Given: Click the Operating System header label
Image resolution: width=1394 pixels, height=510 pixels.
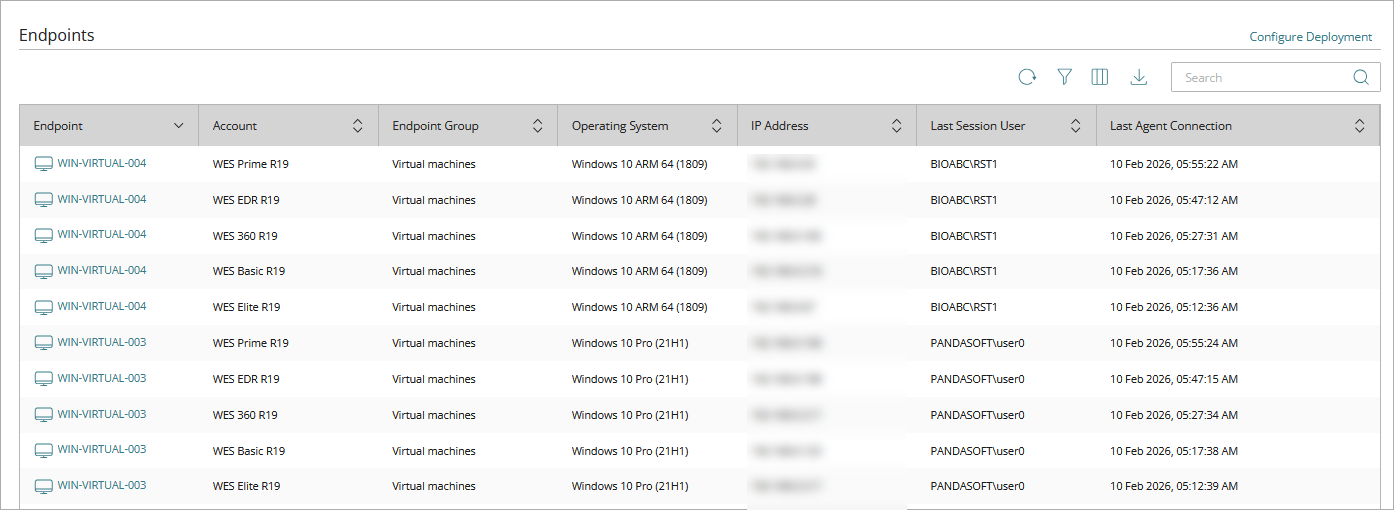Looking at the screenshot, I should (620, 126).
